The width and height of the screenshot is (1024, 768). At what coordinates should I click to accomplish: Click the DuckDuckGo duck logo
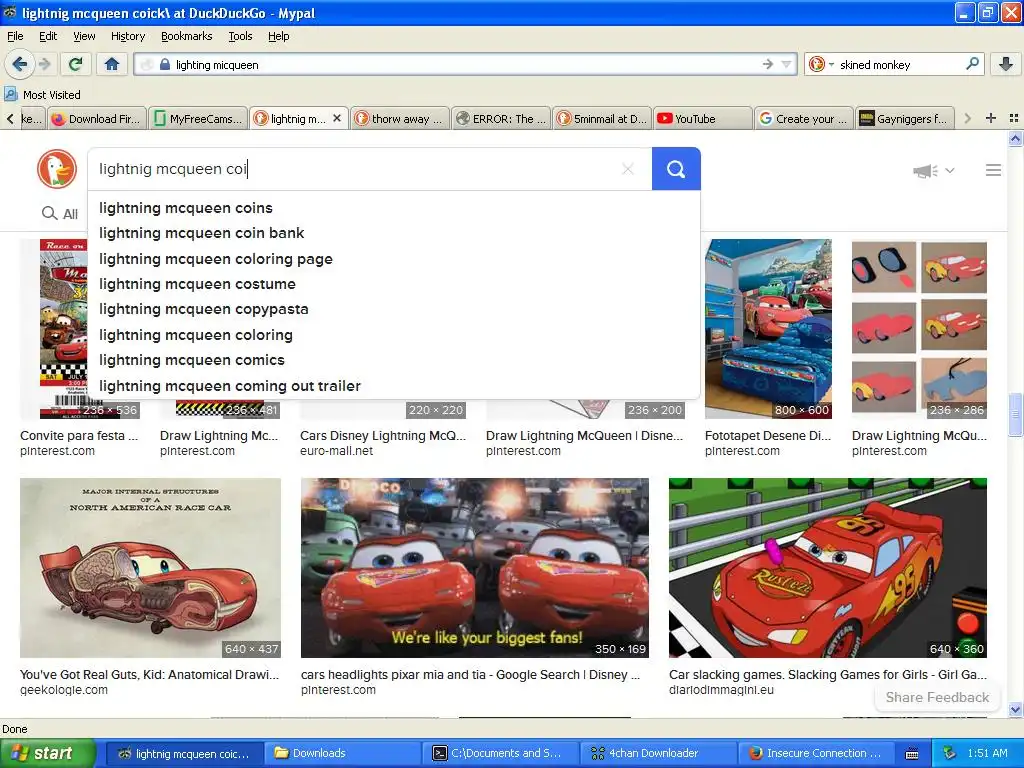click(57, 169)
